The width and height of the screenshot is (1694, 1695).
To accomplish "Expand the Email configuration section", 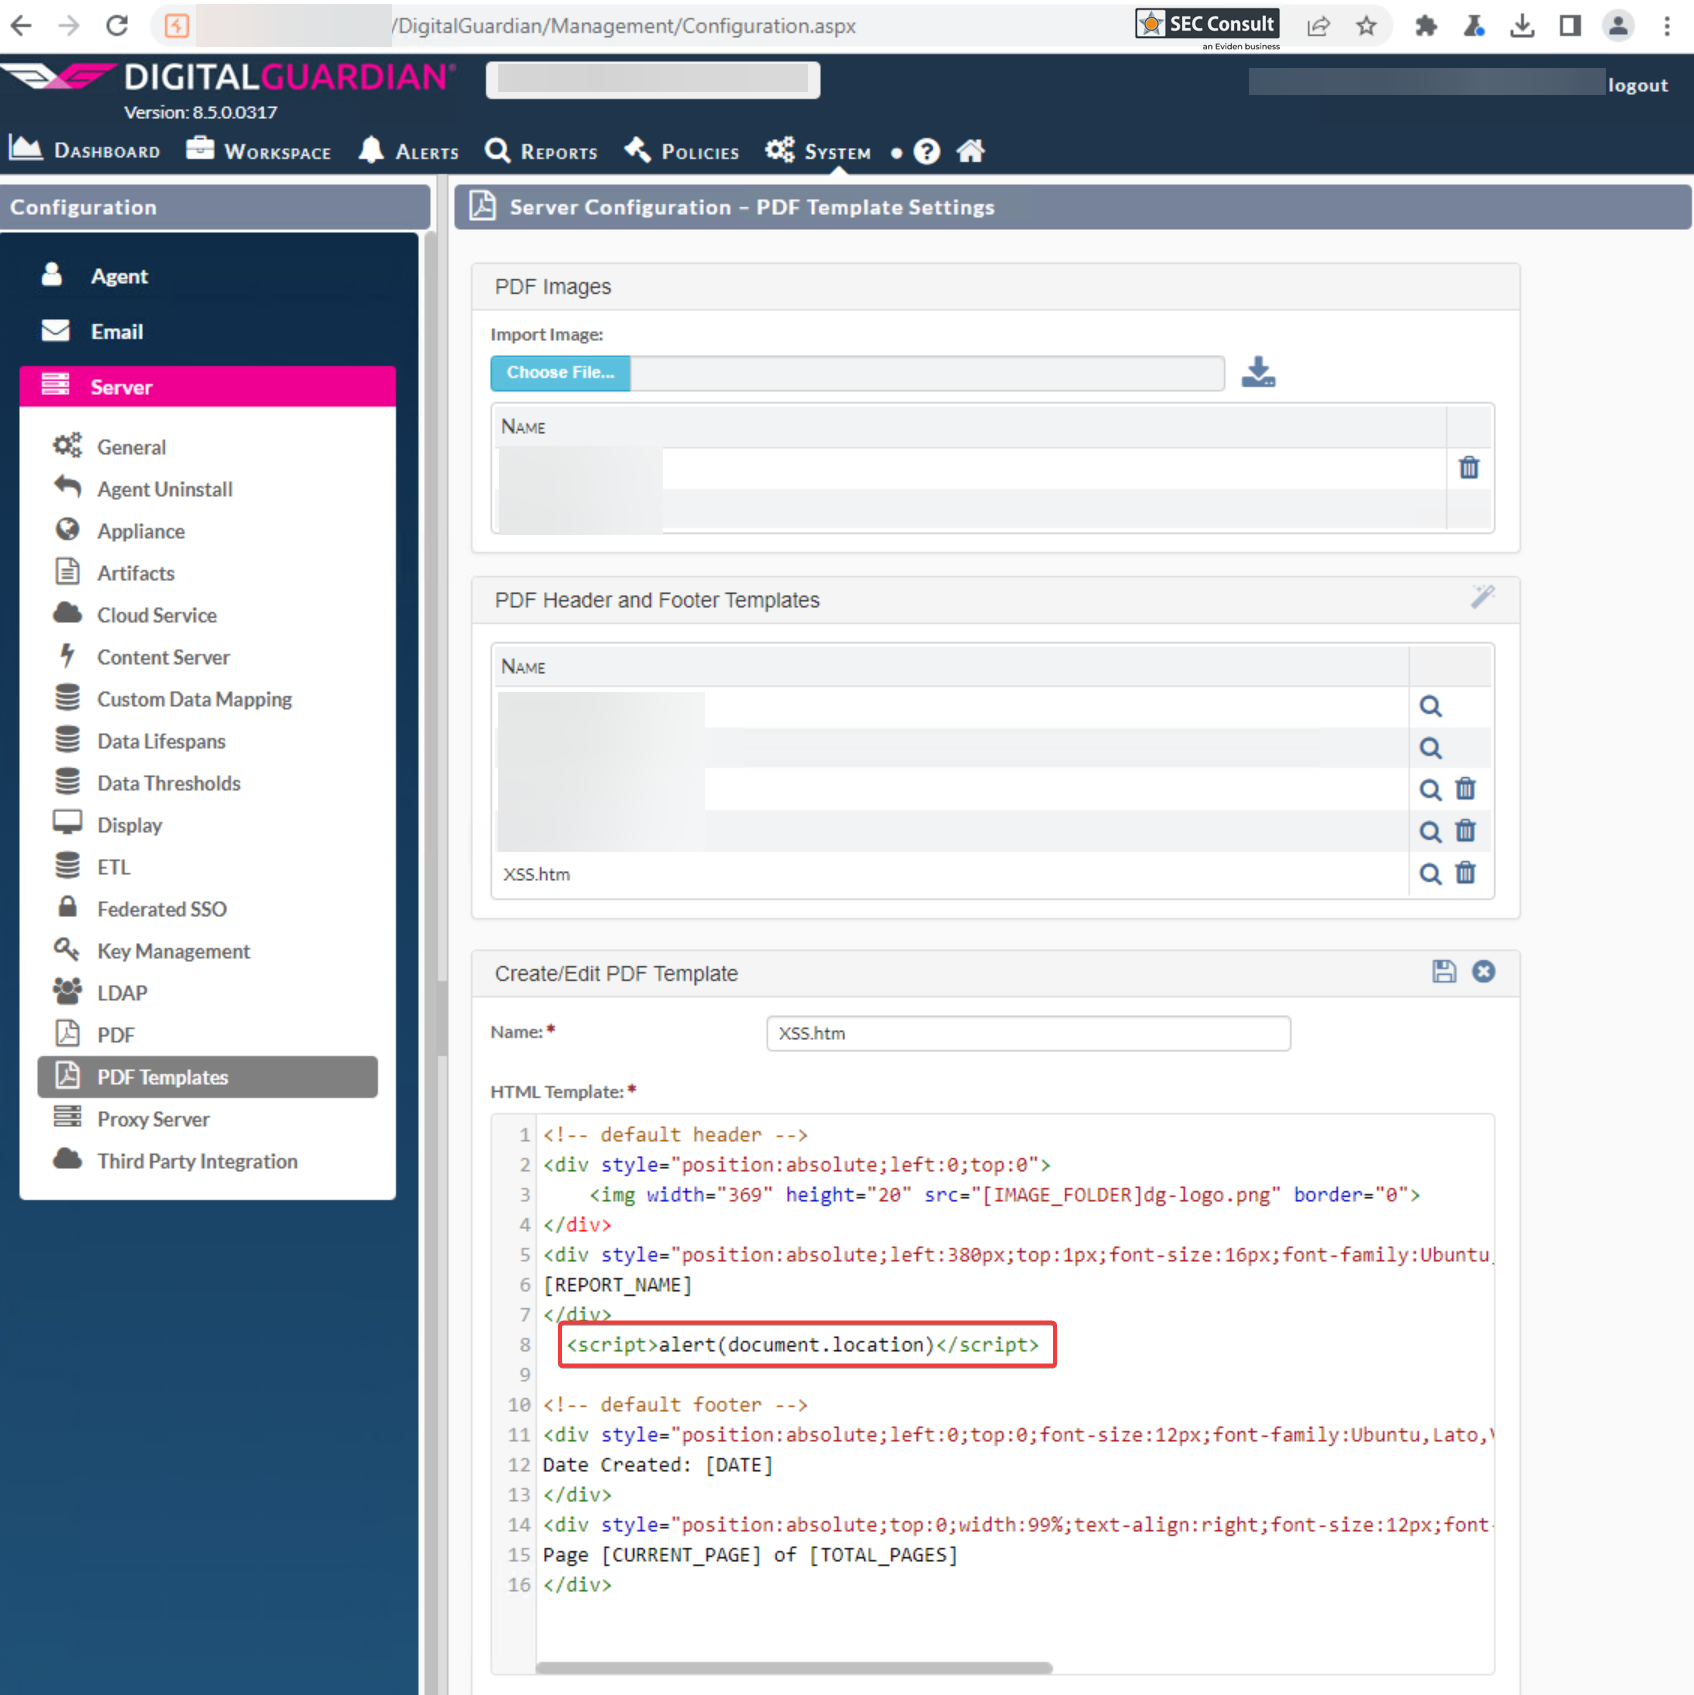I will (117, 332).
